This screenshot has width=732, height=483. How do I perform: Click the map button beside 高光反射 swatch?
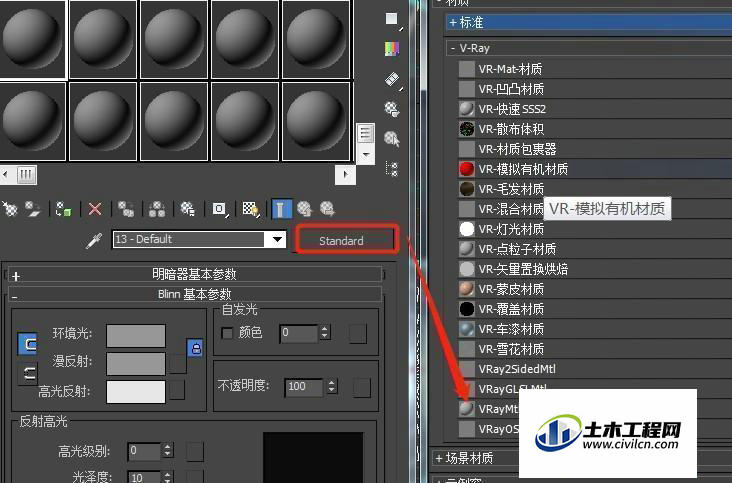click(x=177, y=391)
